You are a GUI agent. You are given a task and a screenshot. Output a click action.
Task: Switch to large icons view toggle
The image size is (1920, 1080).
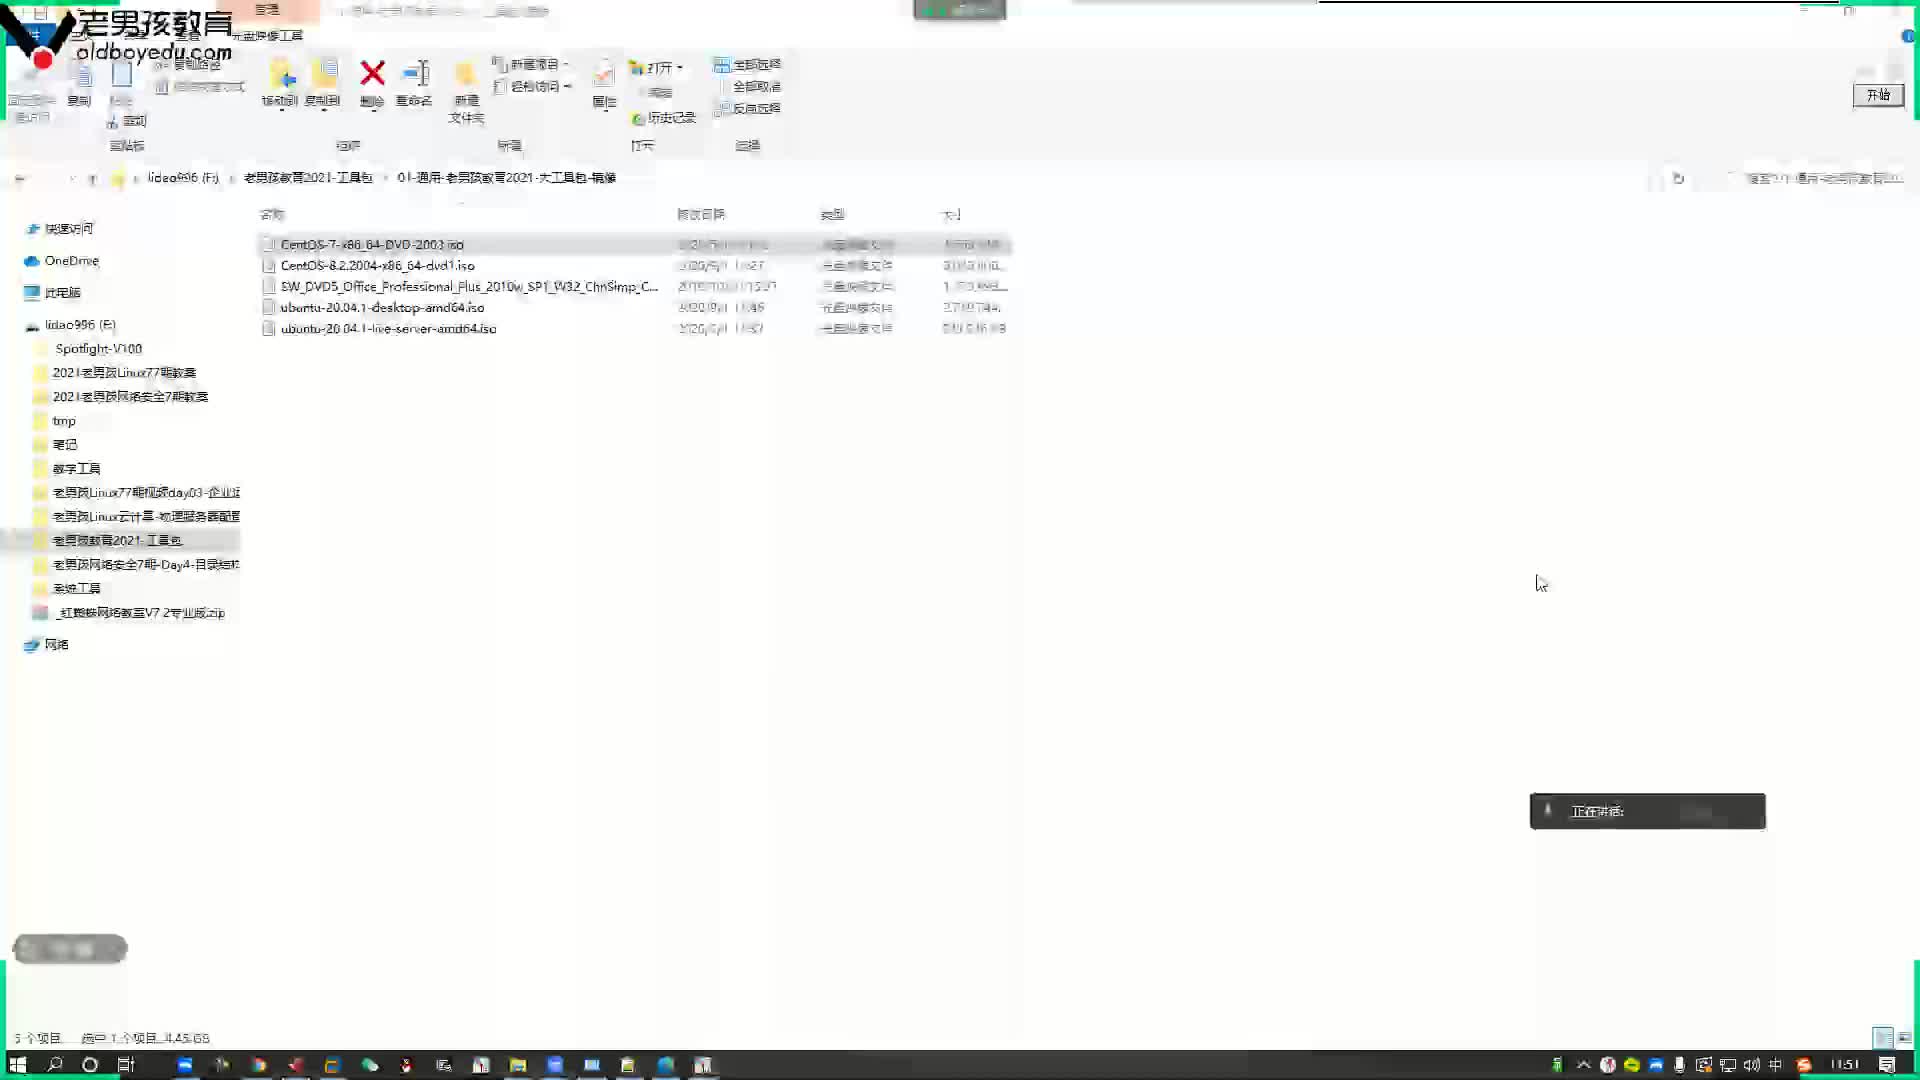1904,1038
